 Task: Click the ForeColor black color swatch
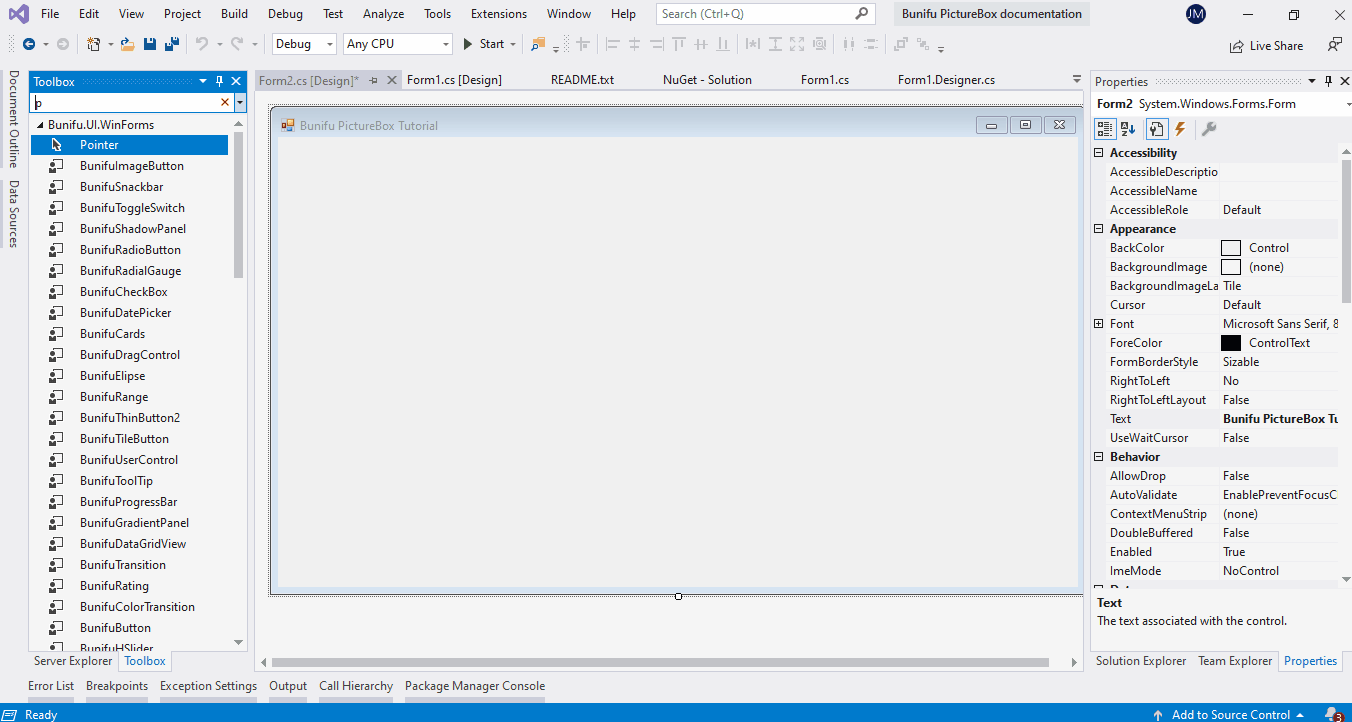point(1231,343)
